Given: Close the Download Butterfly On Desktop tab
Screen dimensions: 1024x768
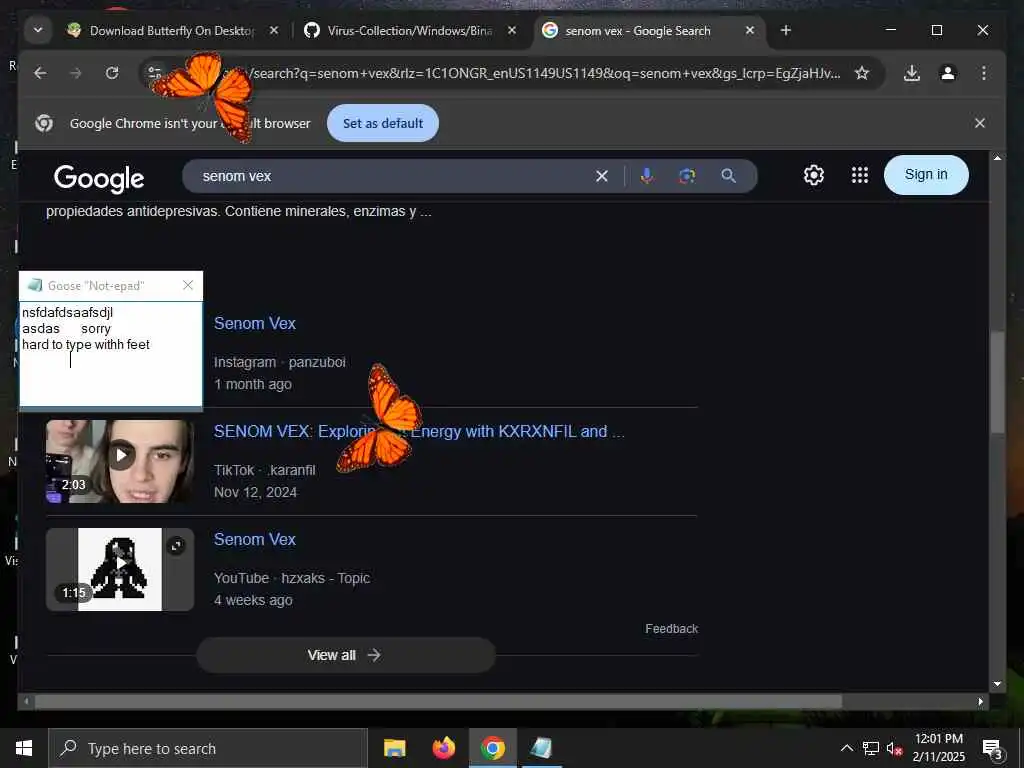Looking at the screenshot, I should pos(274,30).
